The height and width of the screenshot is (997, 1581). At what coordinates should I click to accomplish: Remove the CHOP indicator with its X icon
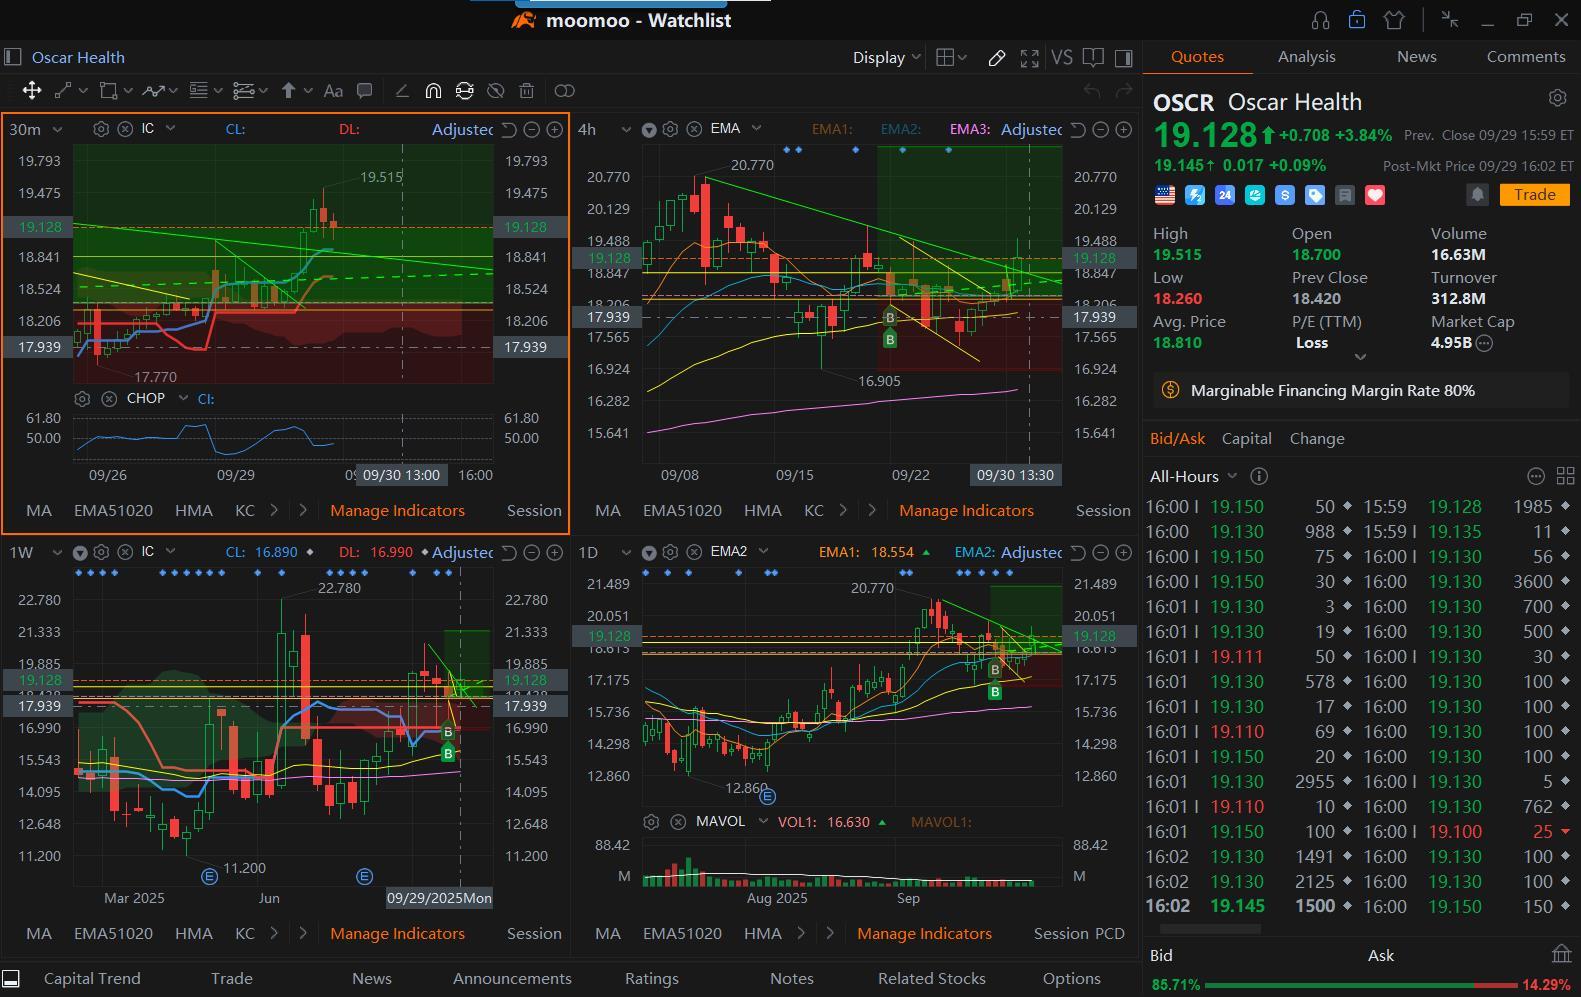coord(109,399)
